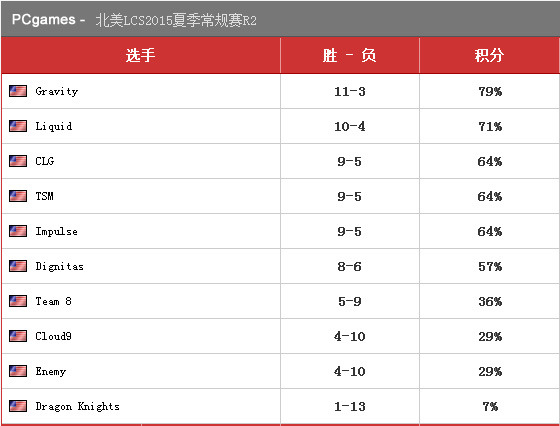Click the flag icon beside Cloud9
Screen dimensions: 560x426
tap(18, 336)
